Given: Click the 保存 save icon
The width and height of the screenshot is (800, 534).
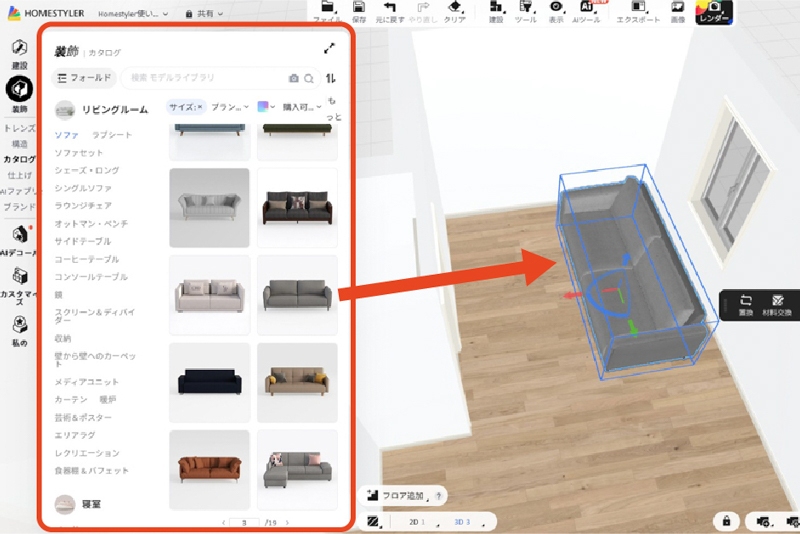Looking at the screenshot, I should coord(359,7).
